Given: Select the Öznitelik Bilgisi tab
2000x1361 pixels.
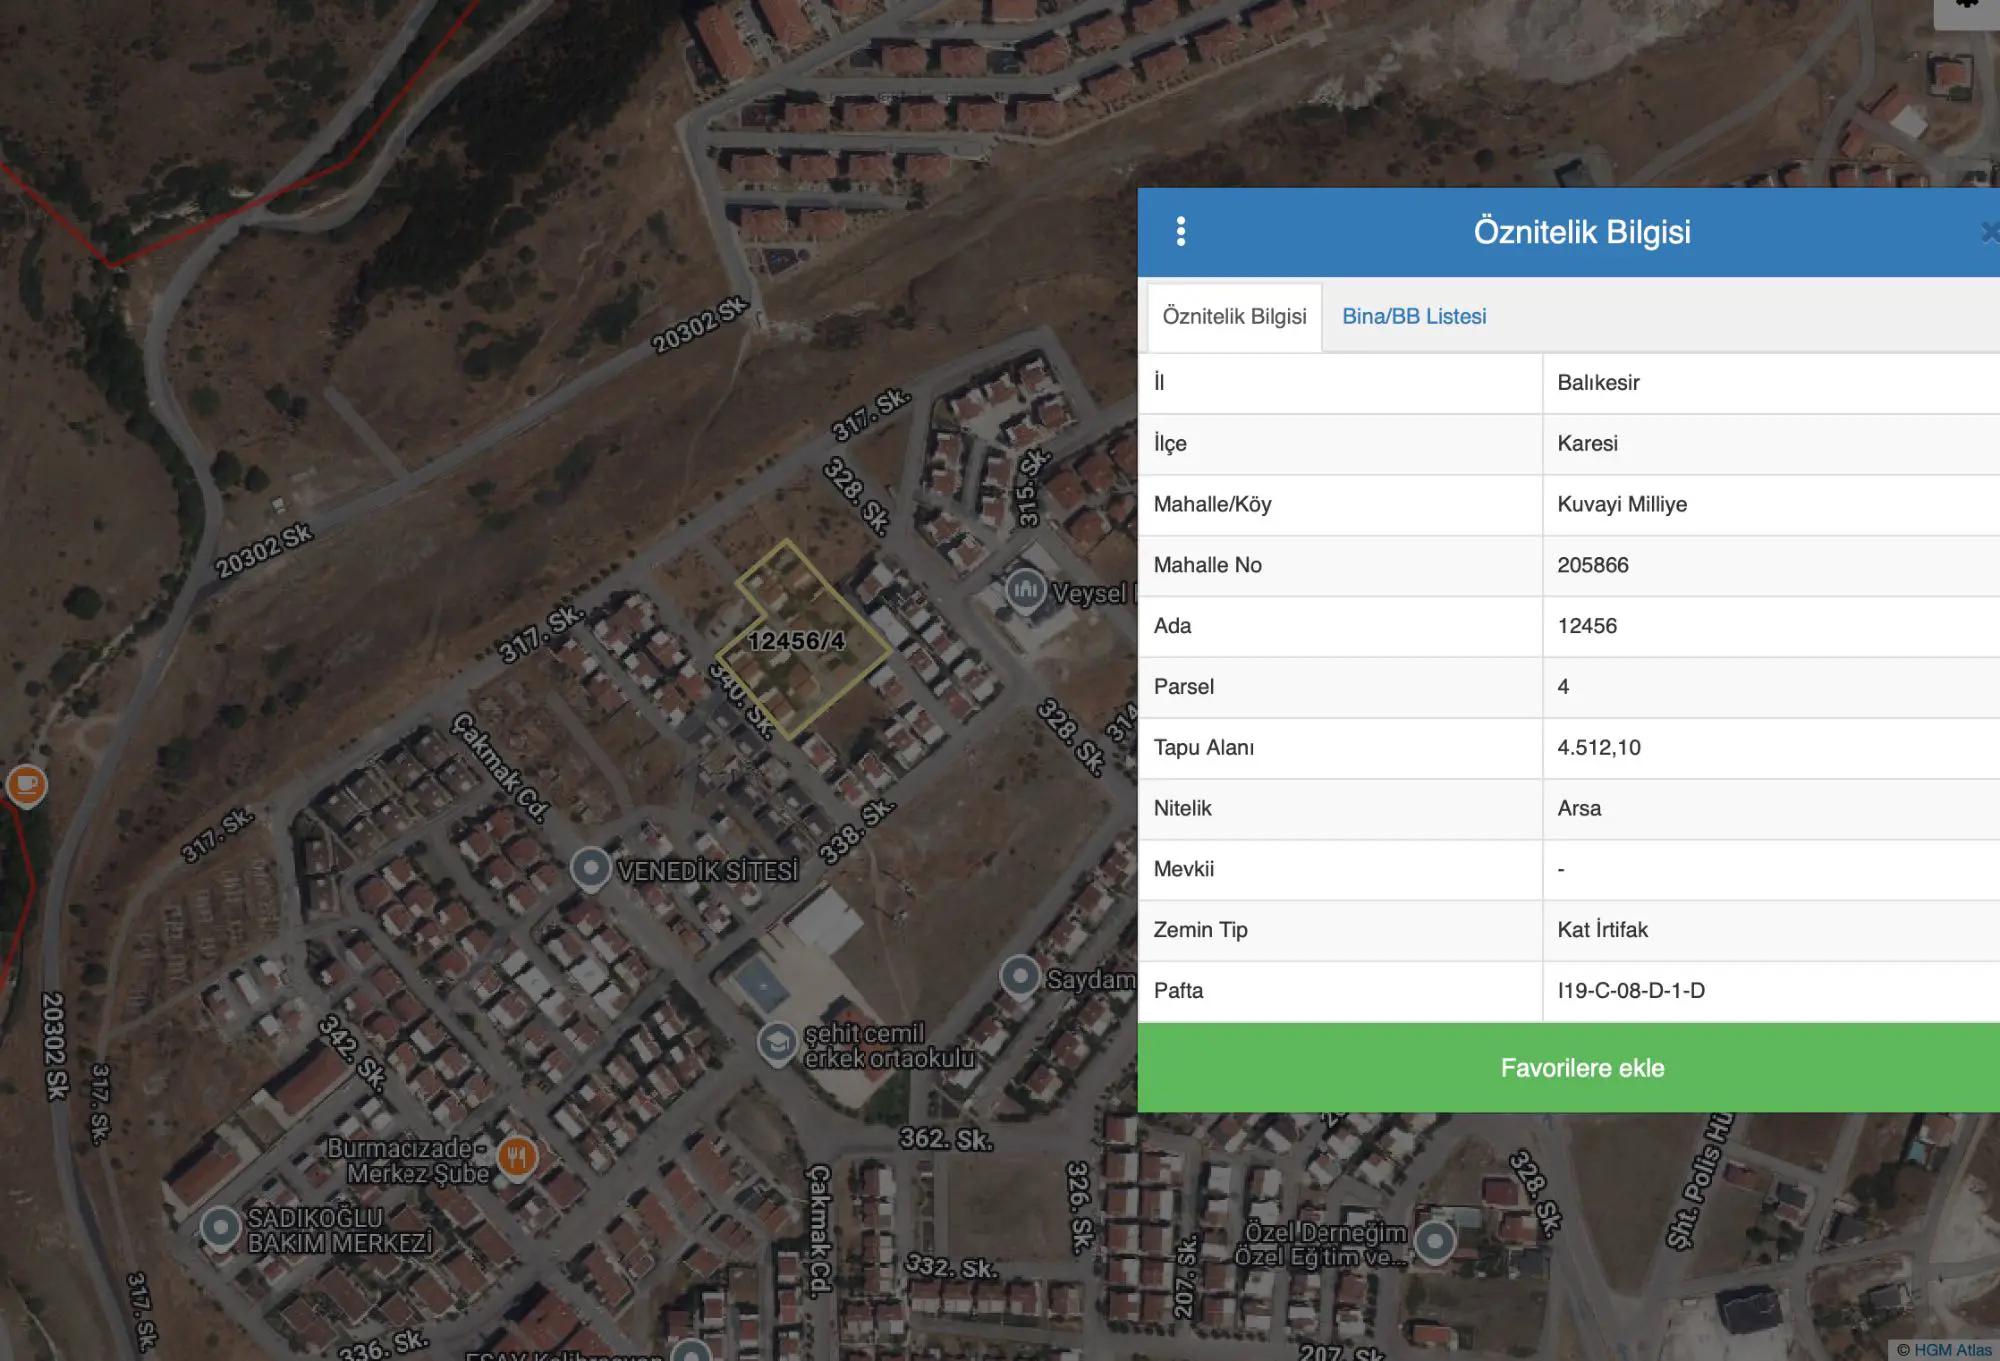Looking at the screenshot, I should tap(1234, 317).
